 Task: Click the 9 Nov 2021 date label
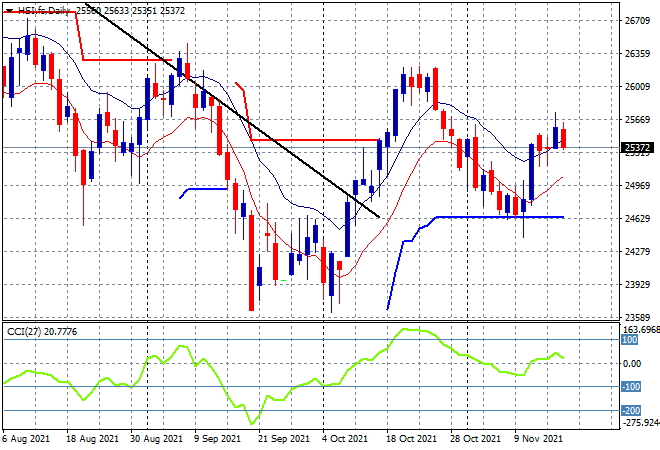[x=538, y=439]
